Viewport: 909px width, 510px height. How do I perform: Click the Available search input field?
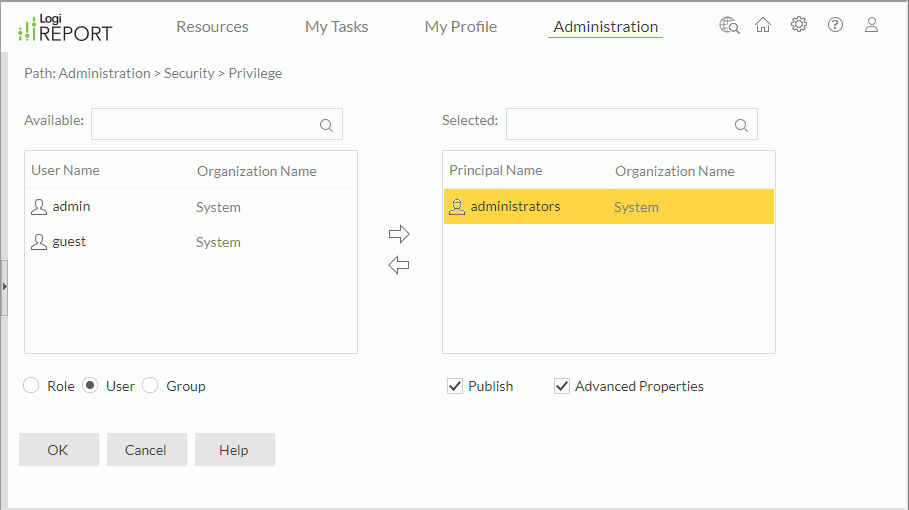pos(216,124)
